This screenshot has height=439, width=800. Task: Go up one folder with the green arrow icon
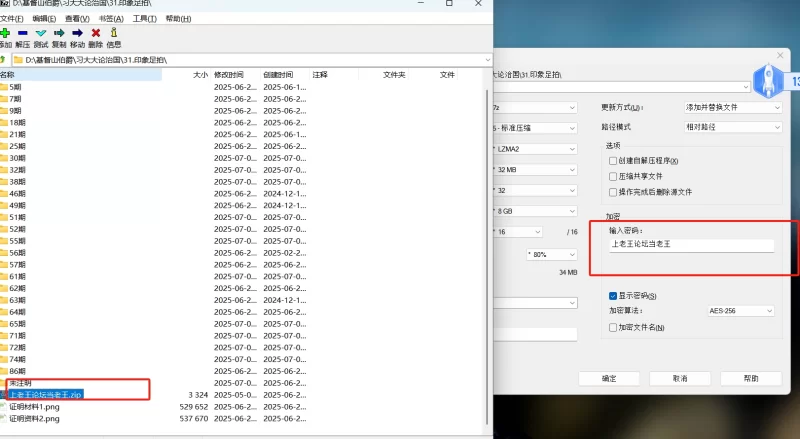(x=3, y=60)
